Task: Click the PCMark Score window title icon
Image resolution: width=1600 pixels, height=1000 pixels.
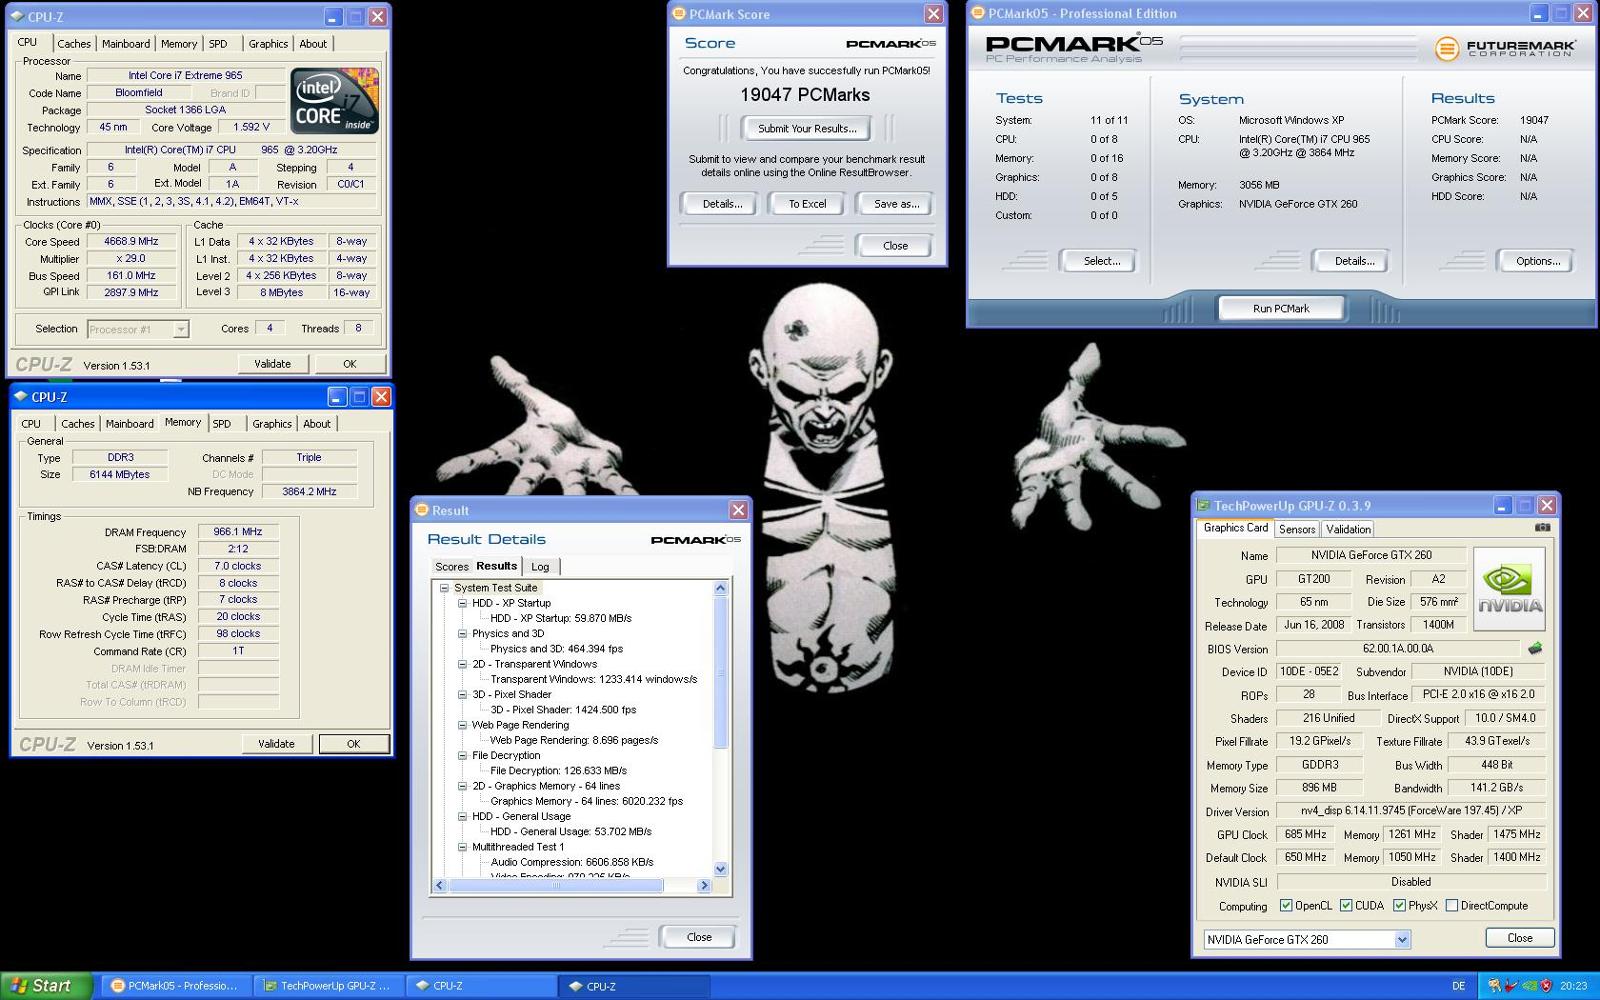Action: click(x=679, y=14)
